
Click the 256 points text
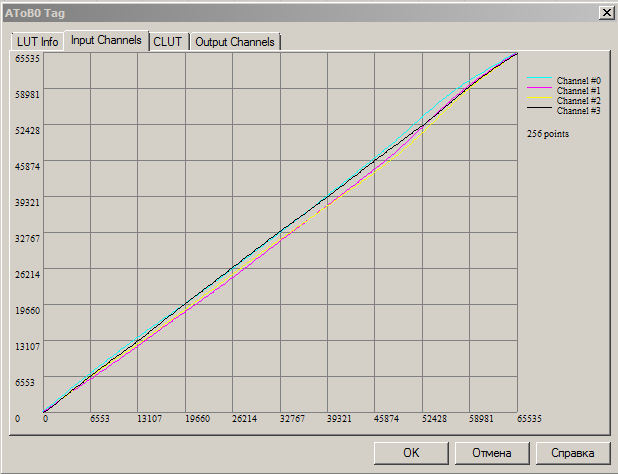click(548, 133)
